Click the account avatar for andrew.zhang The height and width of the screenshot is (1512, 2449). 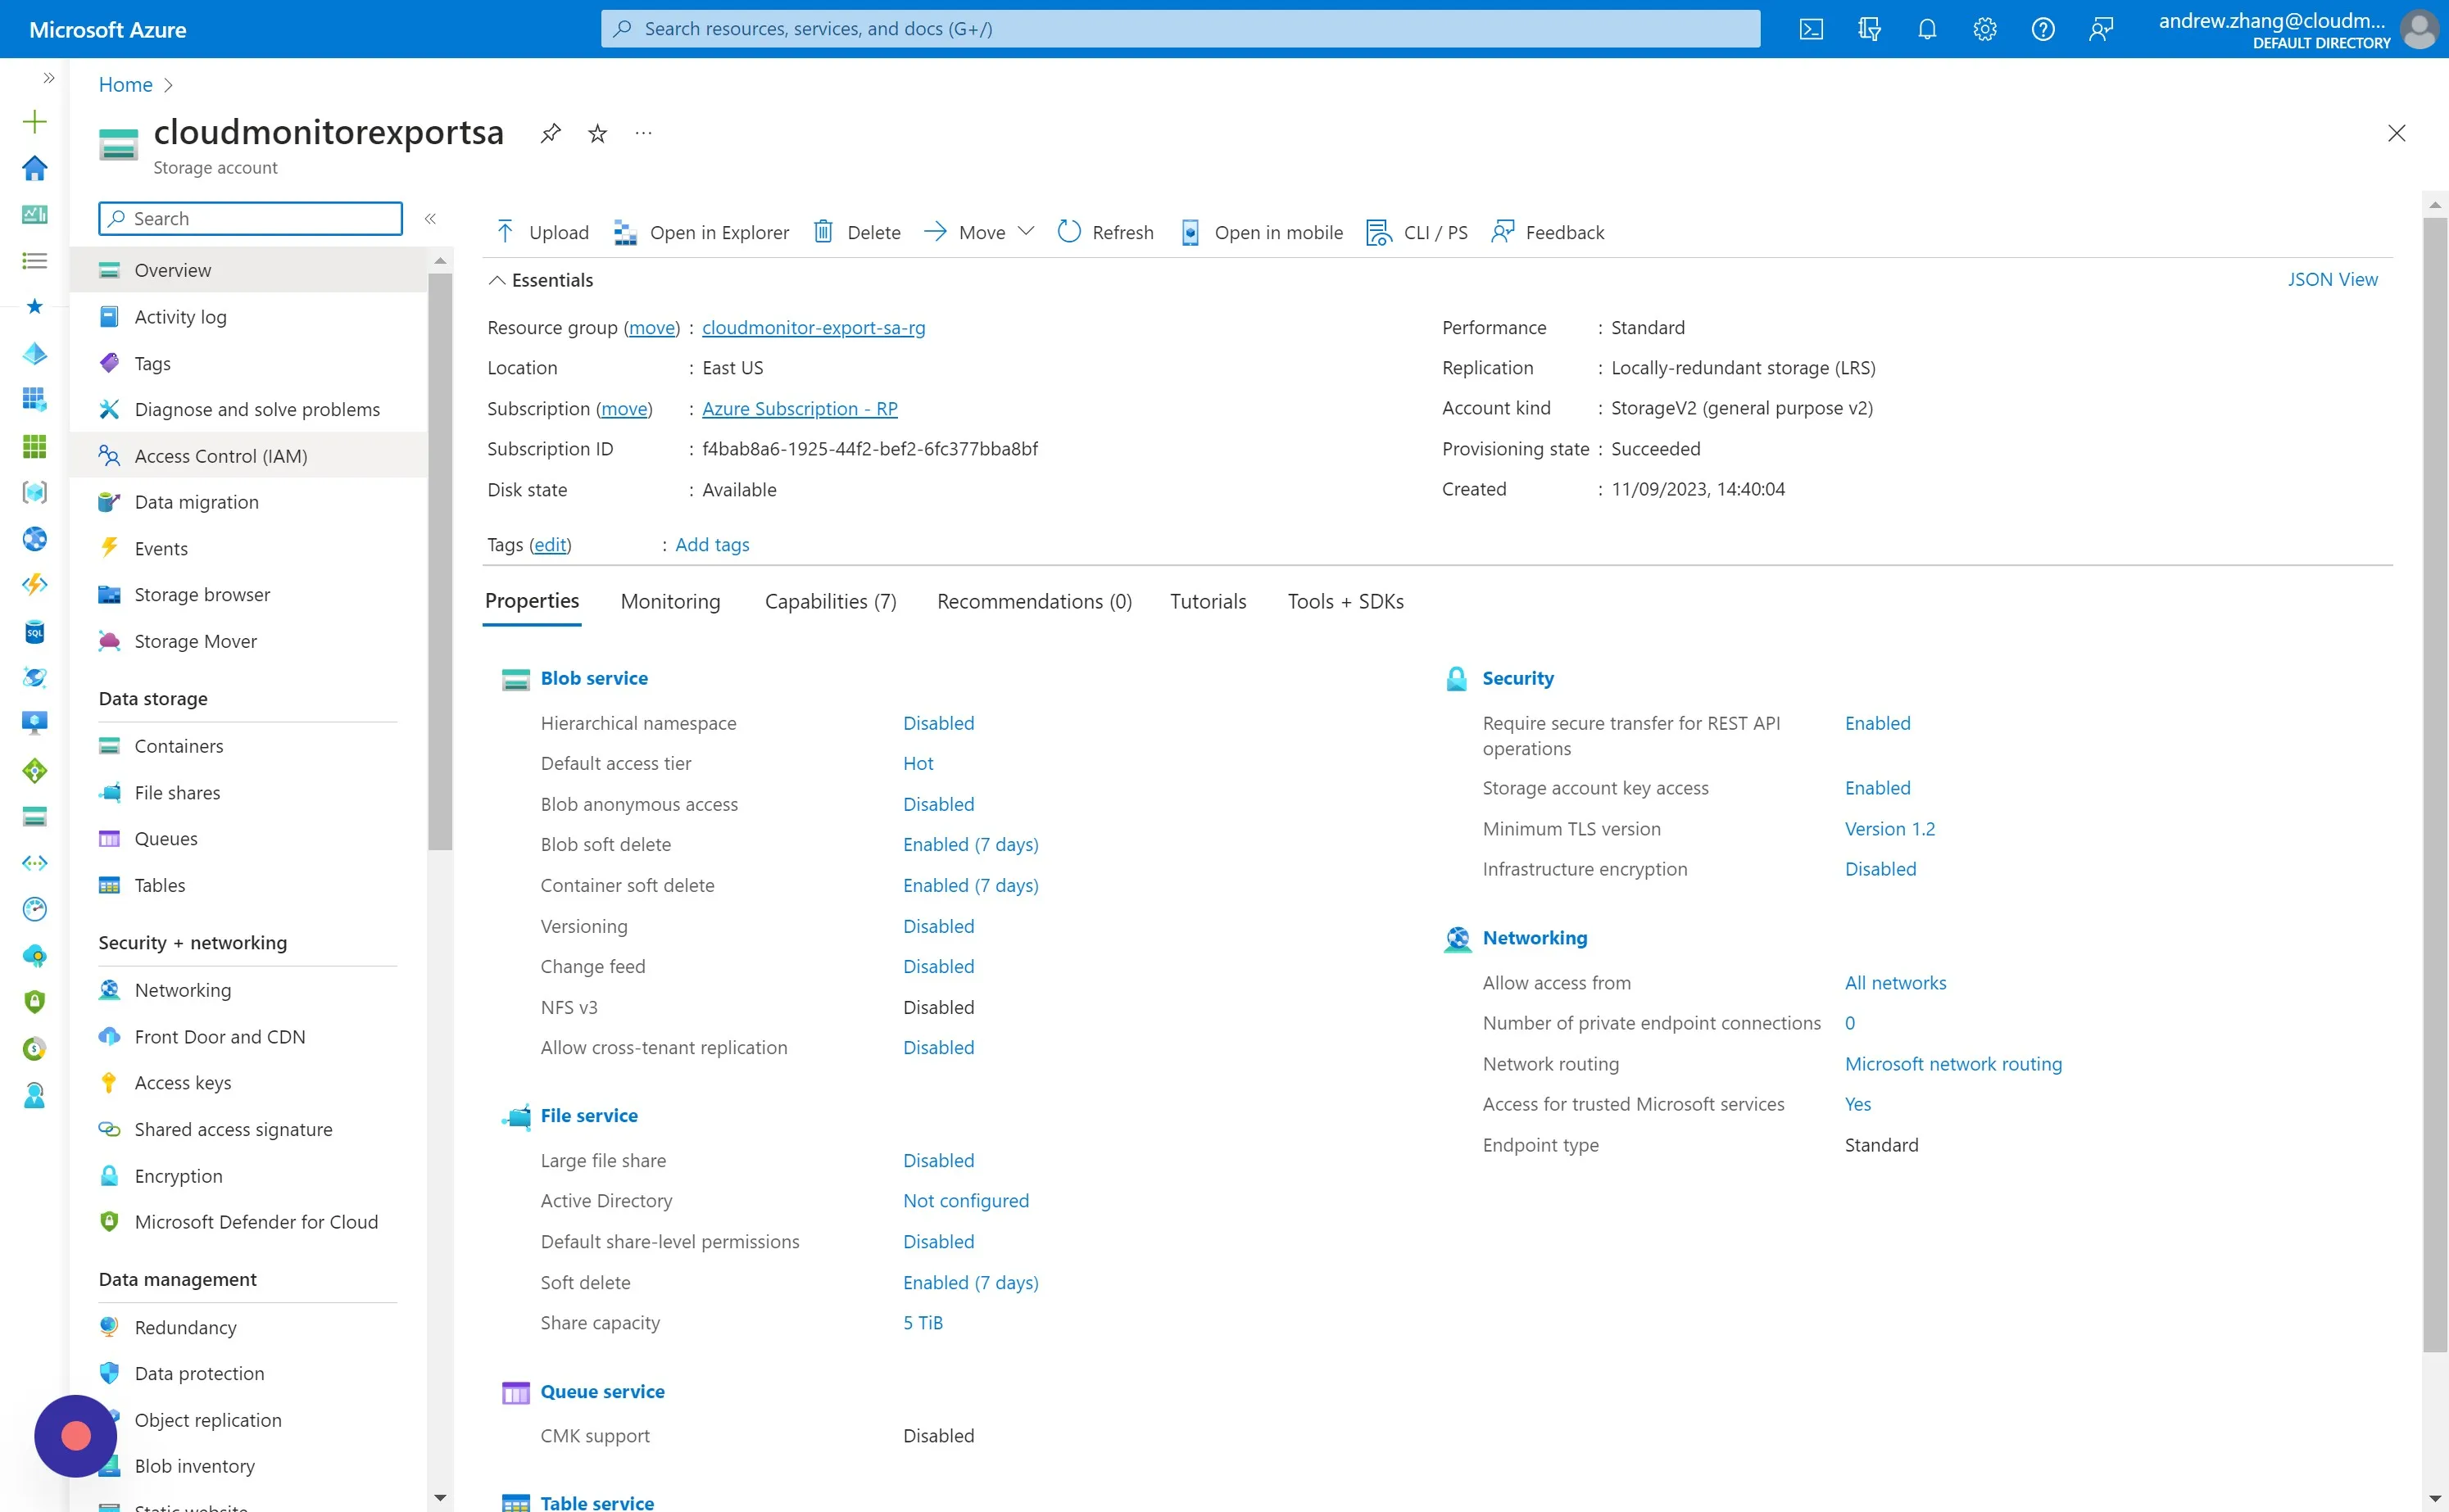click(2419, 29)
